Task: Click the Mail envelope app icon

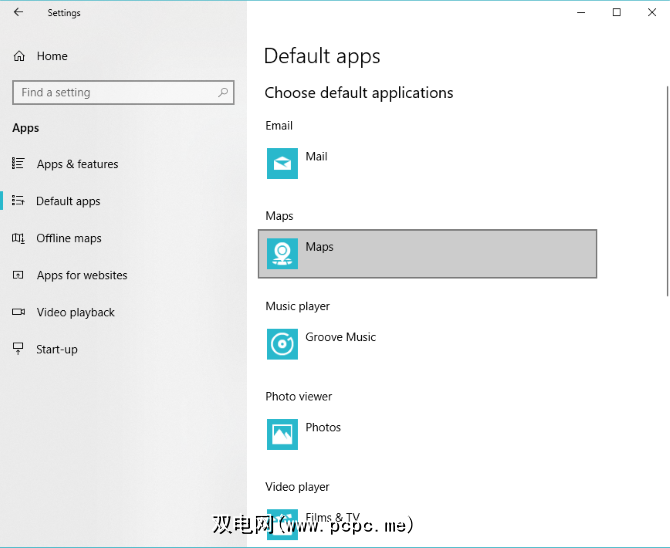Action: [282, 163]
